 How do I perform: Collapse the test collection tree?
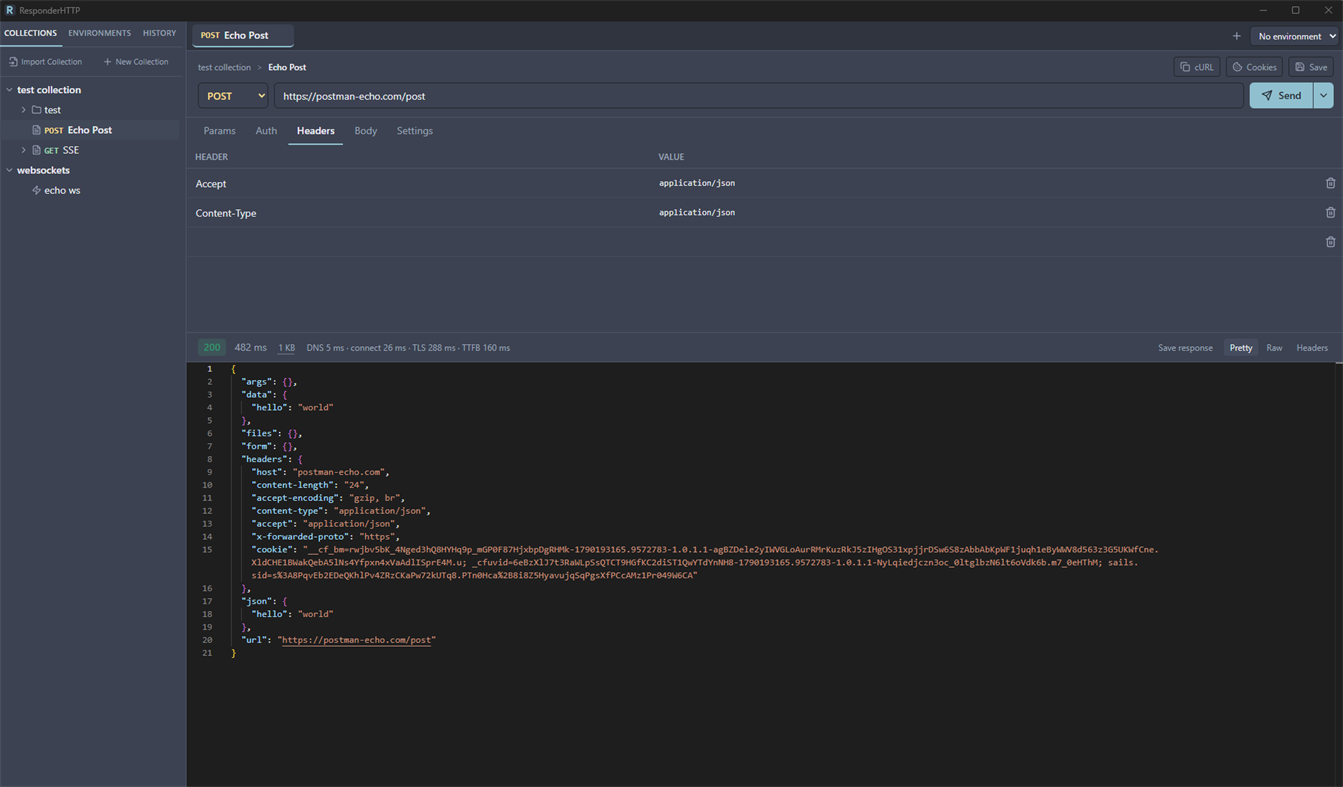(10, 90)
